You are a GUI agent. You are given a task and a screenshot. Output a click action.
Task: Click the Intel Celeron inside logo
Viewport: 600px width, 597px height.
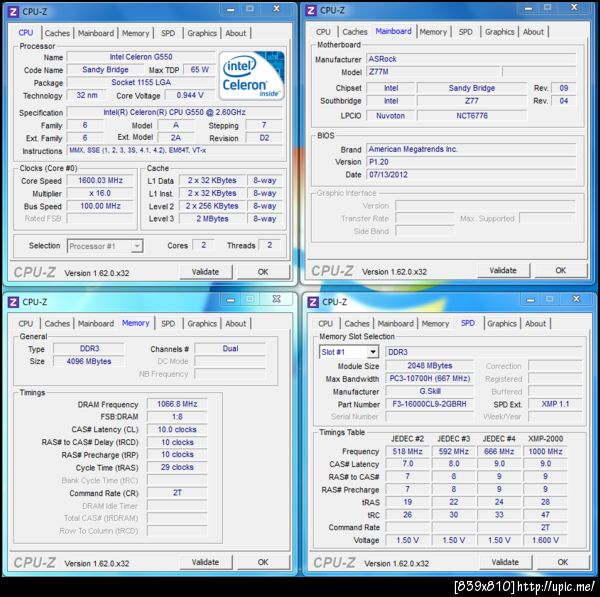click(252, 75)
